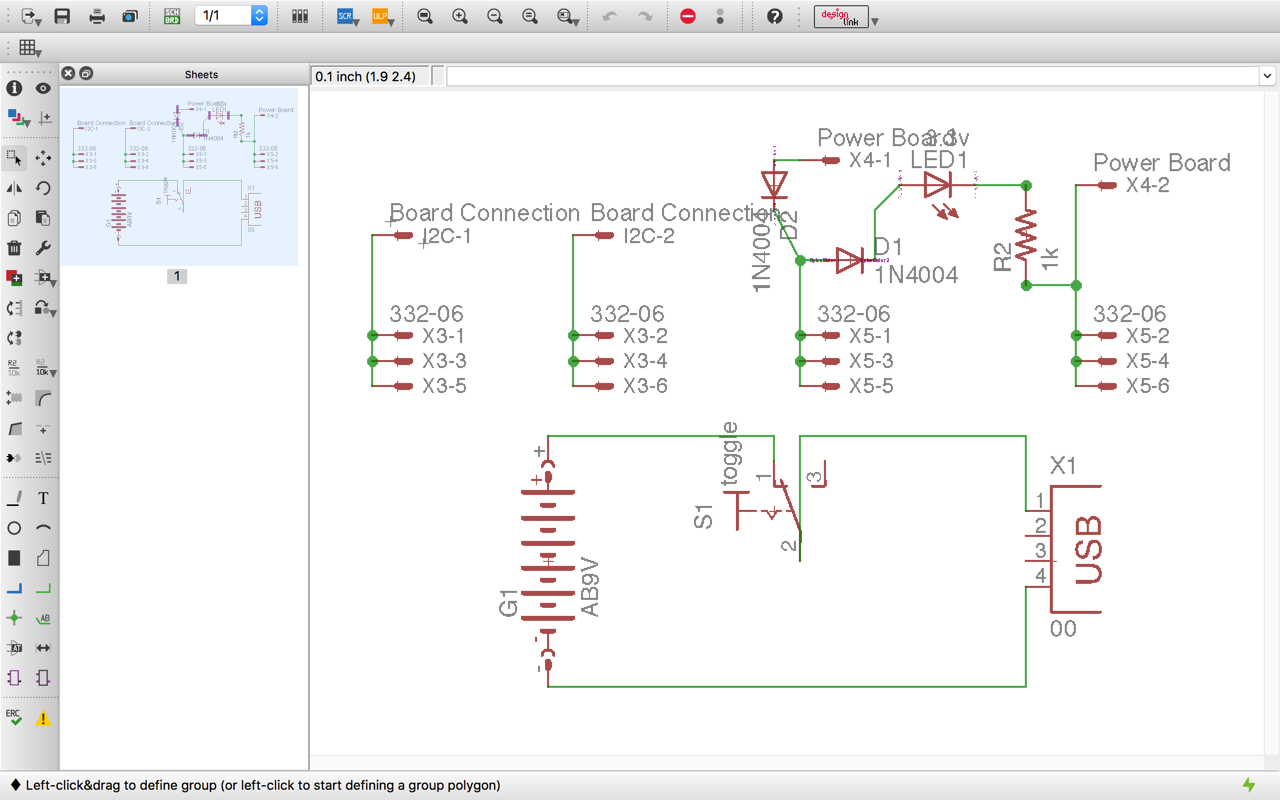Click the design link button
Image resolution: width=1280 pixels, height=800 pixels.
[846, 16]
